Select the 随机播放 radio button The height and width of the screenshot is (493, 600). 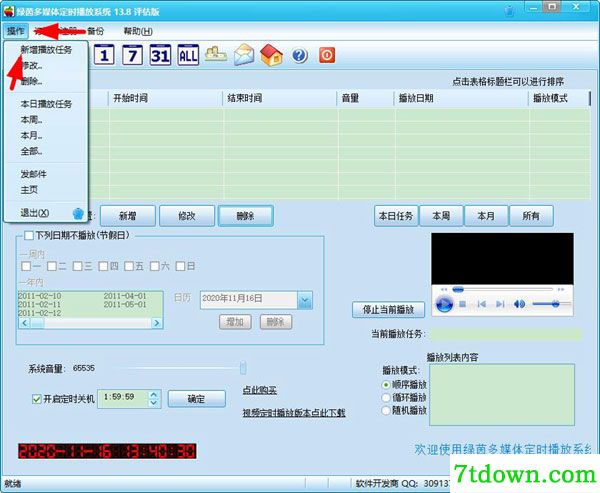coord(386,411)
